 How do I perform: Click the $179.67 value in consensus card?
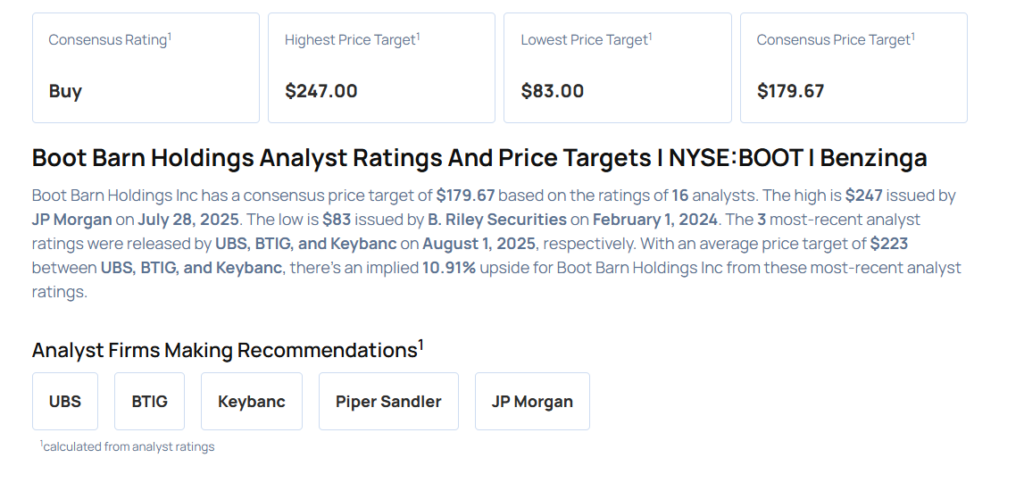[x=790, y=91]
